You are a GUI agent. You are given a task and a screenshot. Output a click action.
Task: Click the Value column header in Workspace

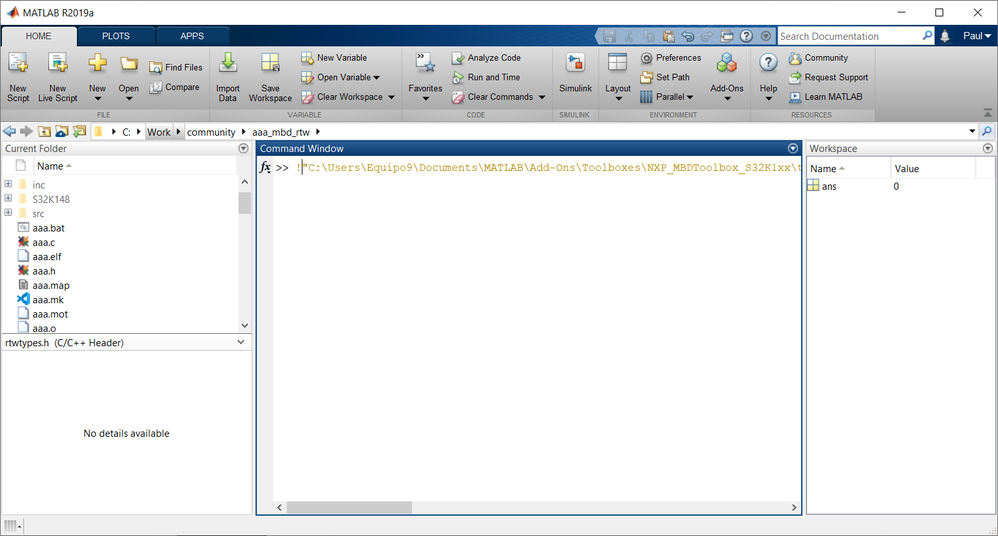tap(932, 169)
